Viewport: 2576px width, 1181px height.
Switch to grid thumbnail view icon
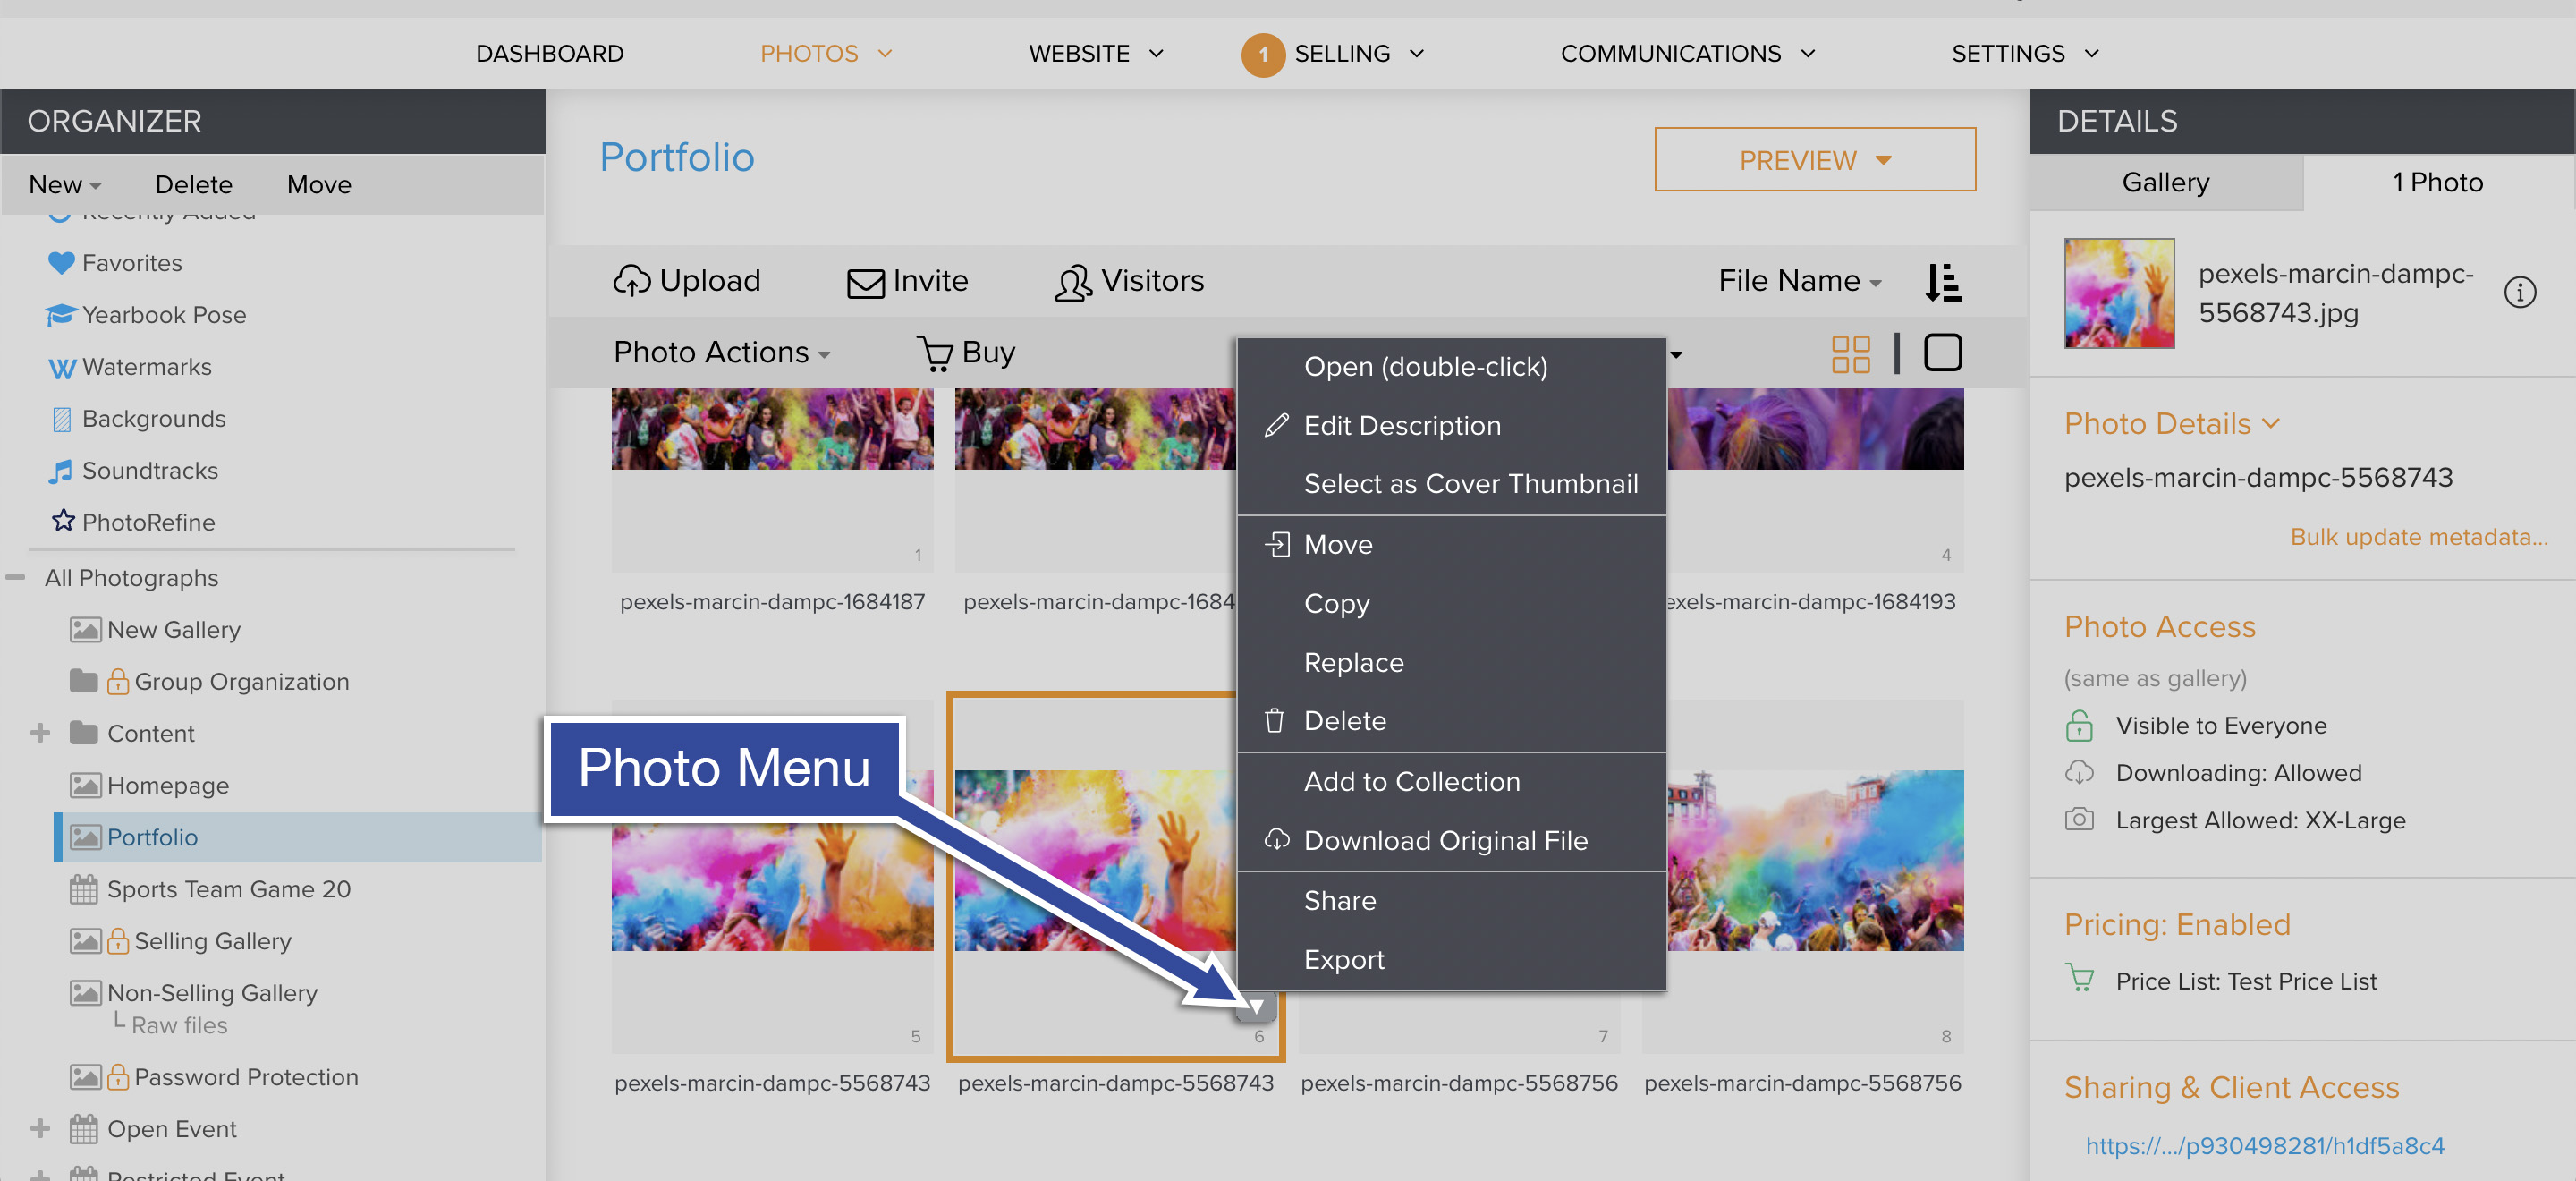[1850, 353]
